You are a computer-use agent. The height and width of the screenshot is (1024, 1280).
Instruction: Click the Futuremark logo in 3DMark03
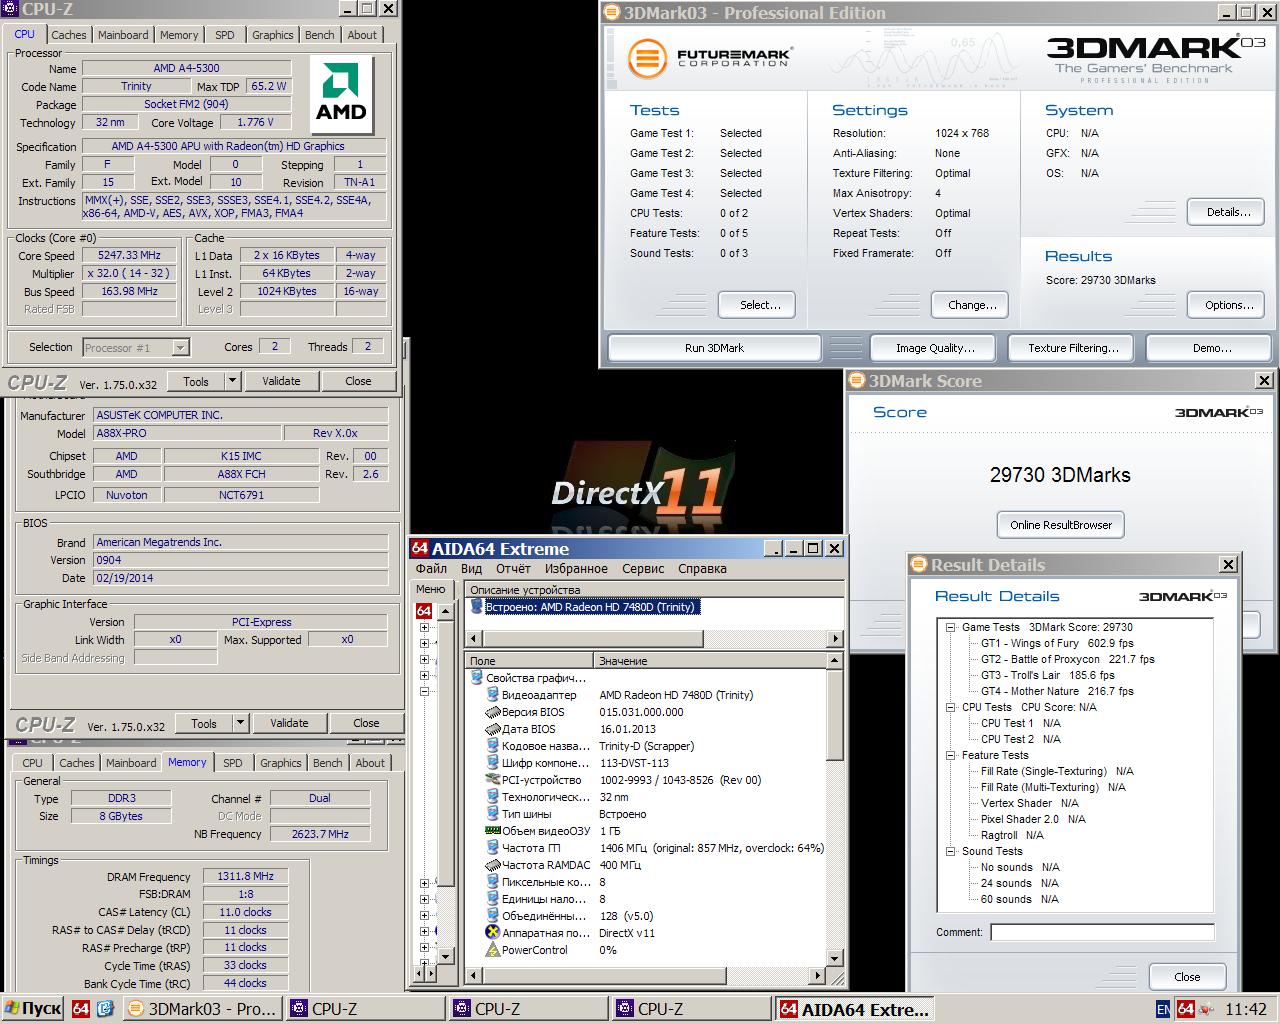(x=710, y=57)
